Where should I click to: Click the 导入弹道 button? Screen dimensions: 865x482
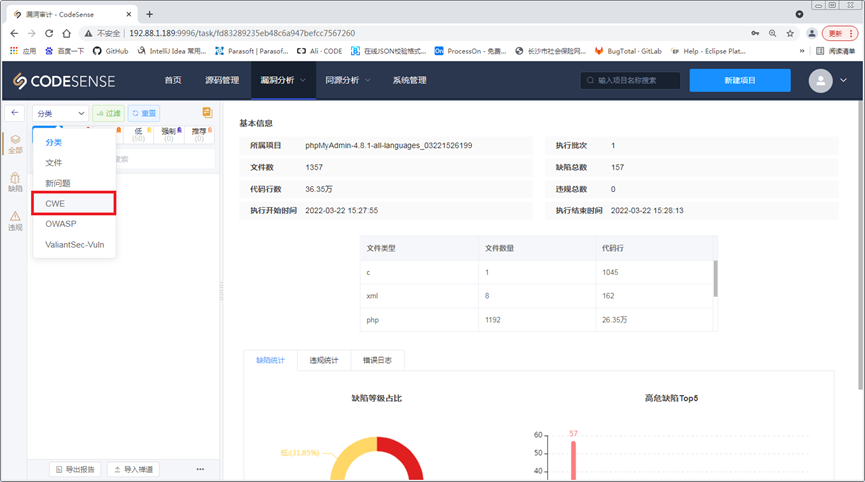point(133,469)
